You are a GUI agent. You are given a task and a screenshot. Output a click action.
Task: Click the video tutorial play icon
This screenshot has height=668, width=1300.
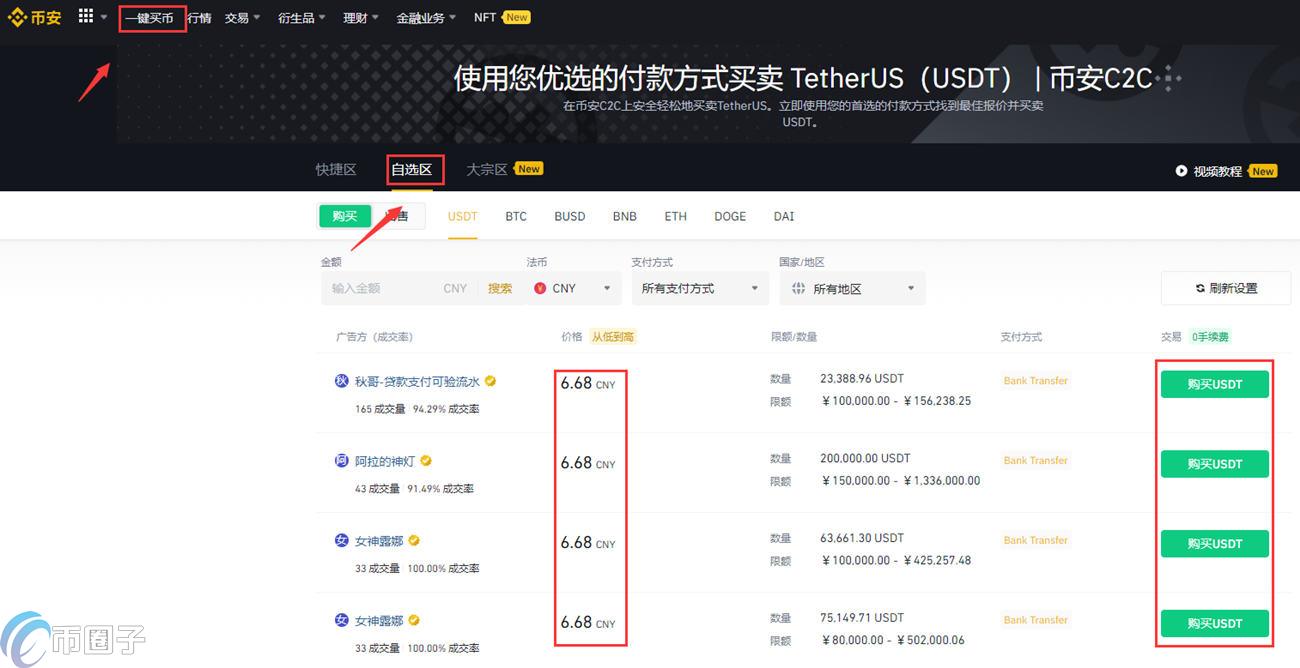pyautogui.click(x=1181, y=171)
